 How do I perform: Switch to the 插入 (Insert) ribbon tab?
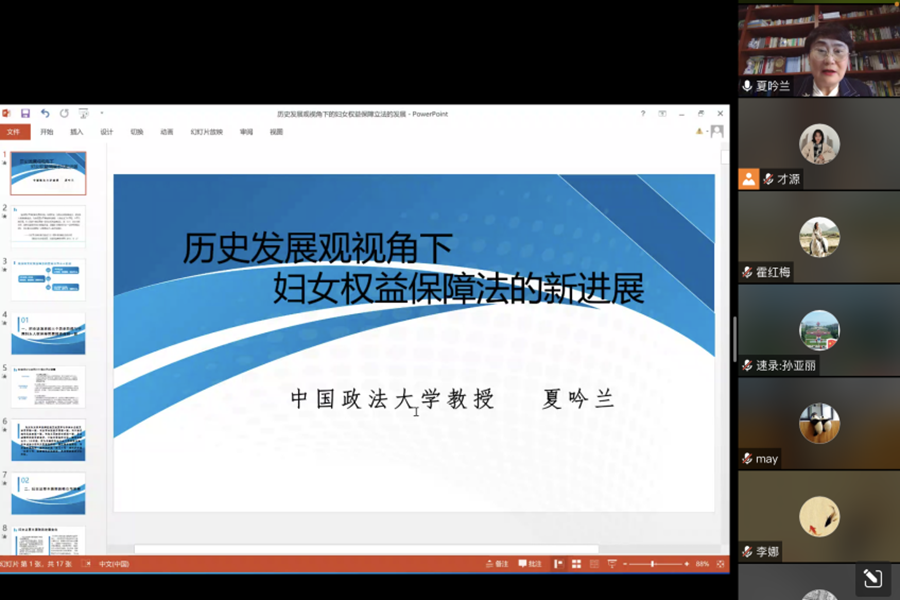pos(76,132)
